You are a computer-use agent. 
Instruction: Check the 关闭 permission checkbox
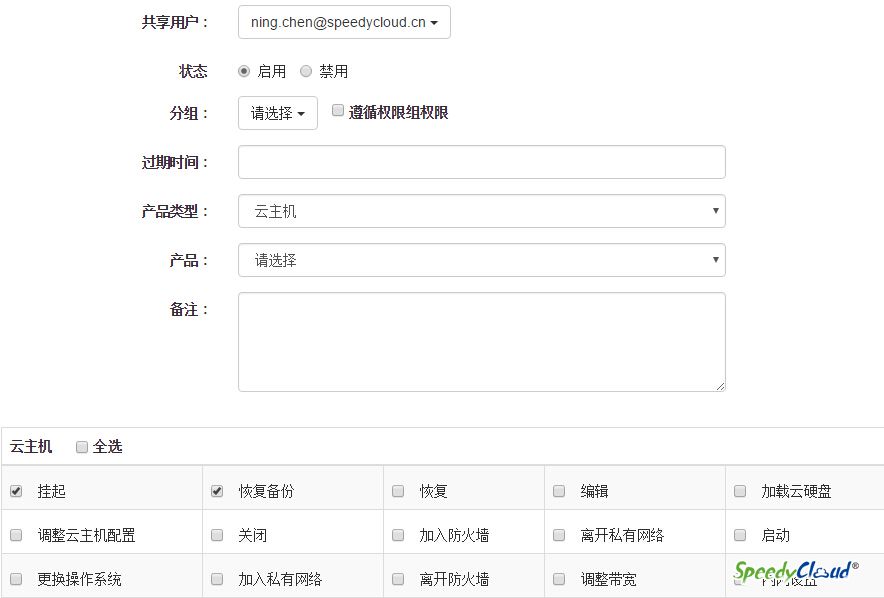[x=217, y=535]
